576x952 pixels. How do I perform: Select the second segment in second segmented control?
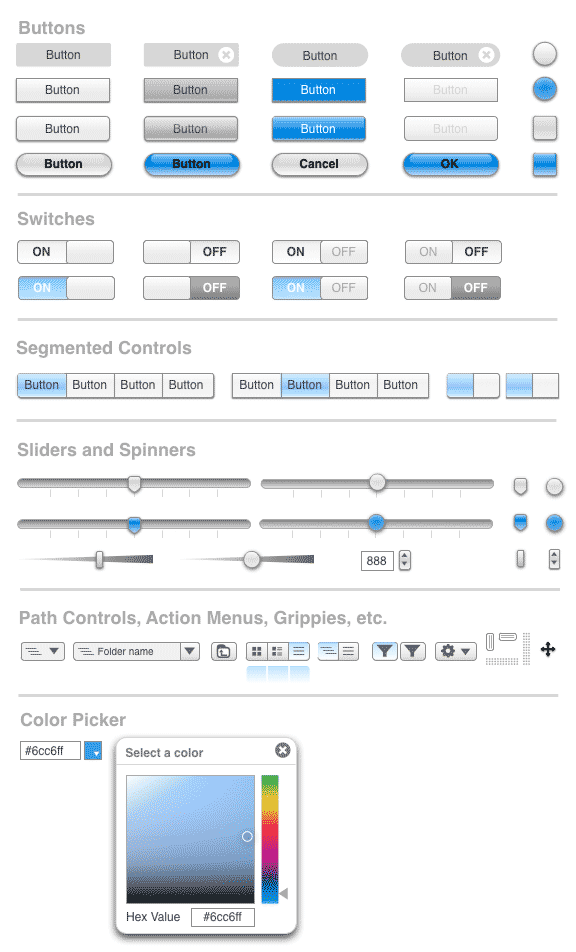click(x=305, y=385)
